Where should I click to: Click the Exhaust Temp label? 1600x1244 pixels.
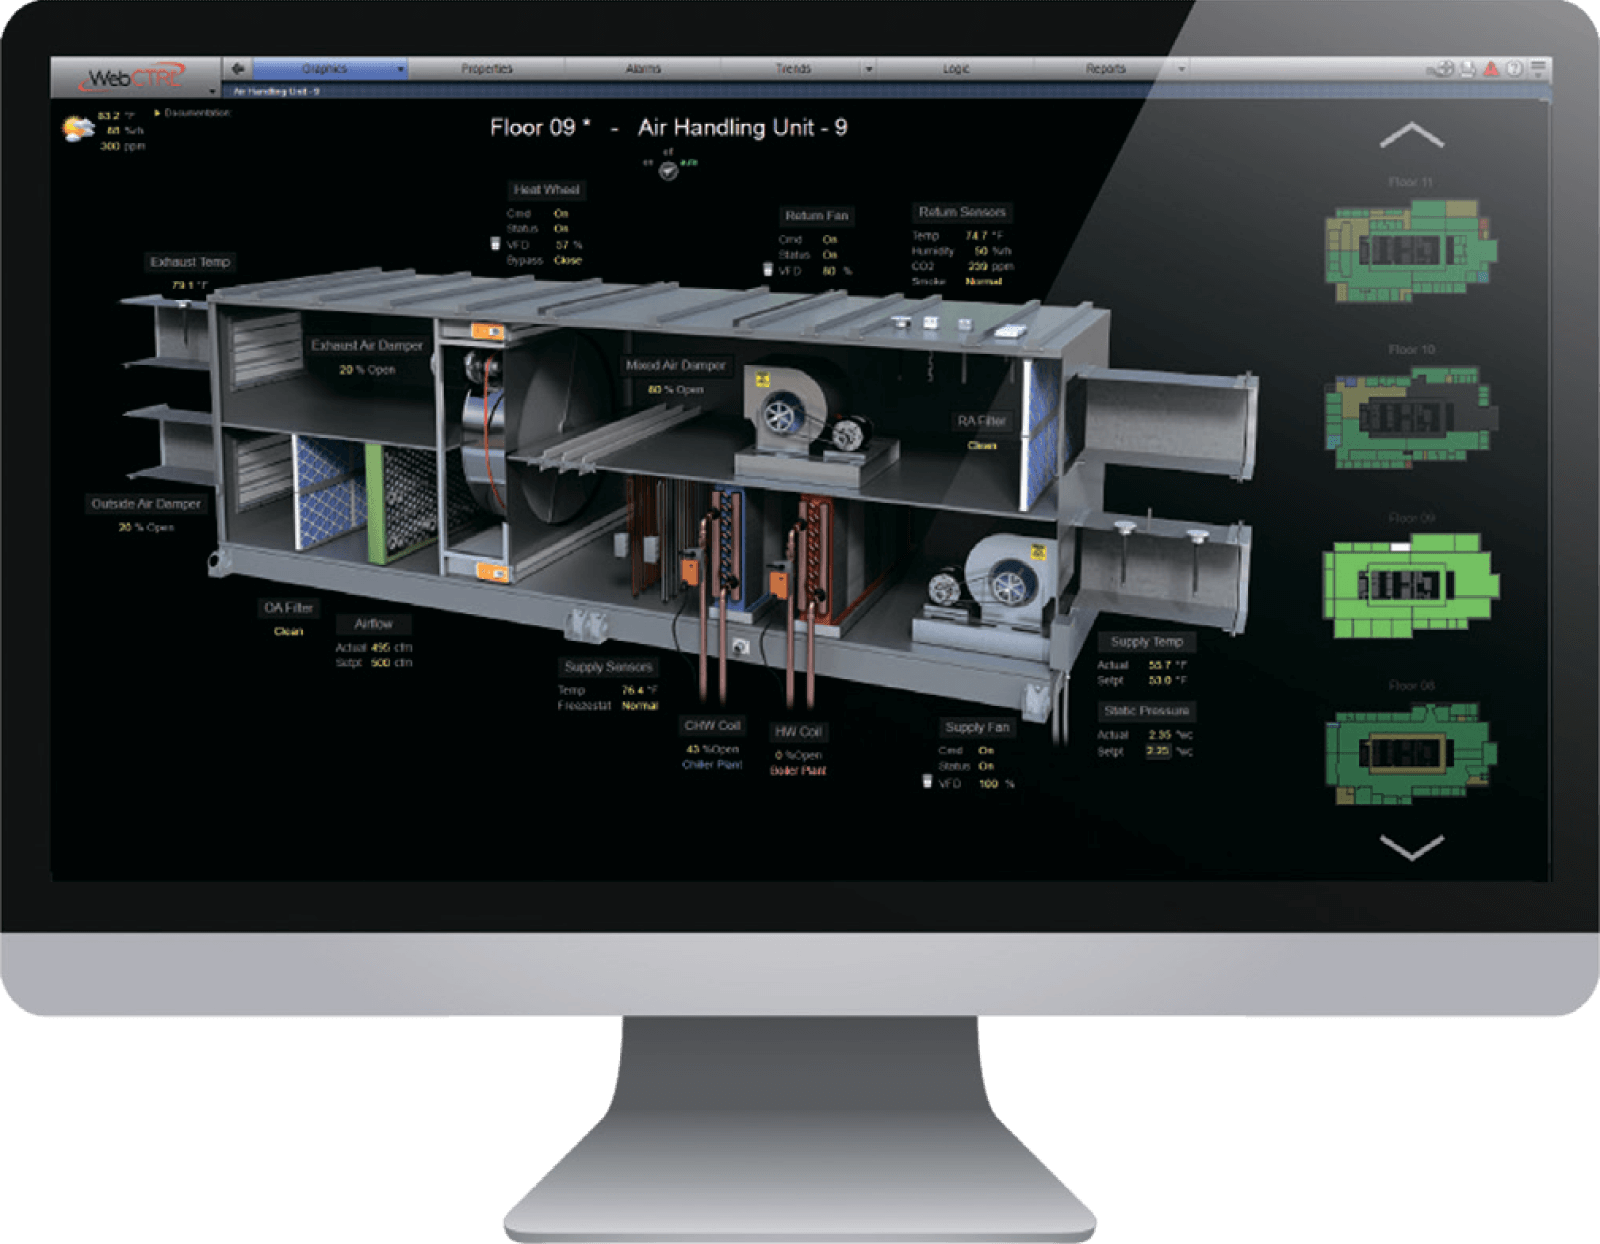(x=190, y=262)
